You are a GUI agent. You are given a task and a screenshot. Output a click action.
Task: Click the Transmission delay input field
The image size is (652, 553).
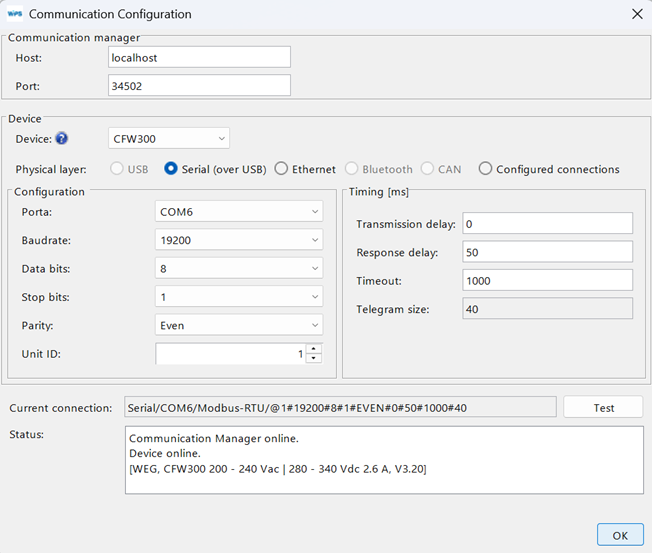coord(547,223)
